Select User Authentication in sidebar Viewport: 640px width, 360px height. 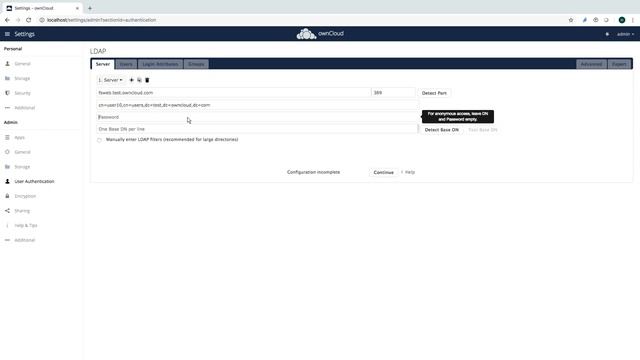point(34,181)
